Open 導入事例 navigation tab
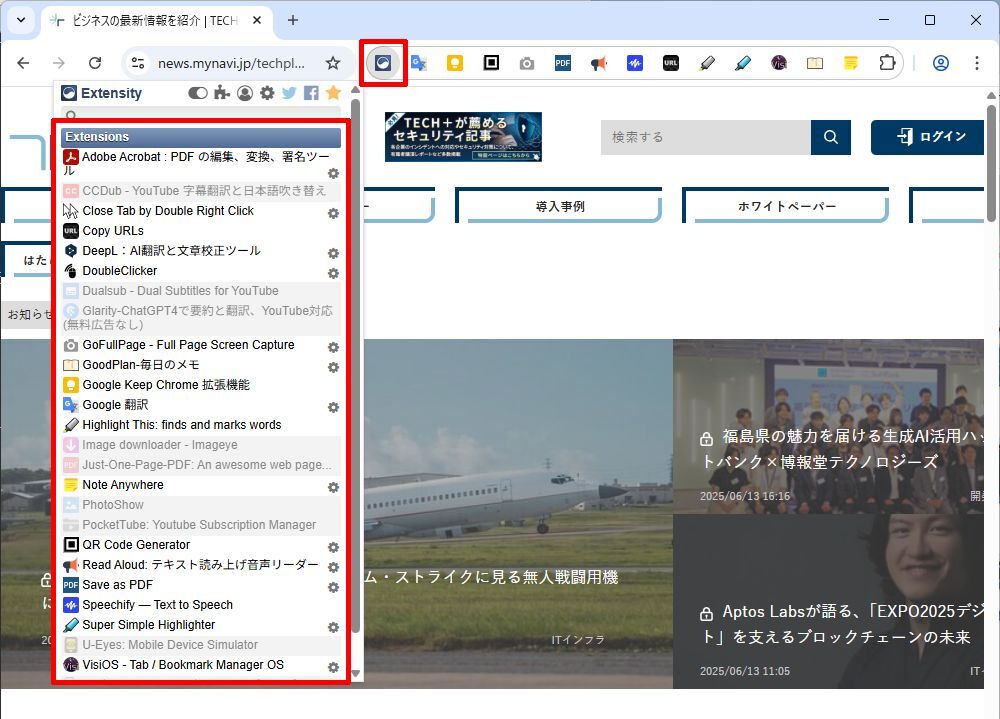The height and width of the screenshot is (719, 1000). 559,205
